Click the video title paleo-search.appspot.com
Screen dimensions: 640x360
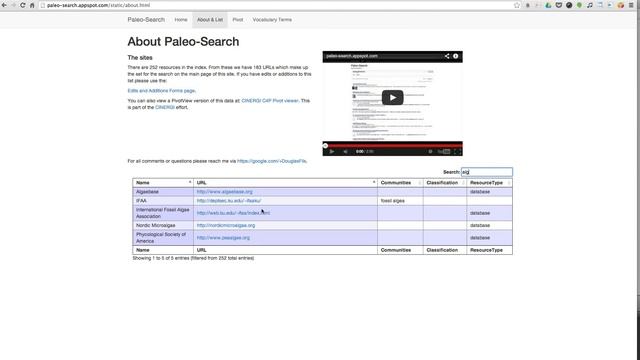tap(351, 56)
